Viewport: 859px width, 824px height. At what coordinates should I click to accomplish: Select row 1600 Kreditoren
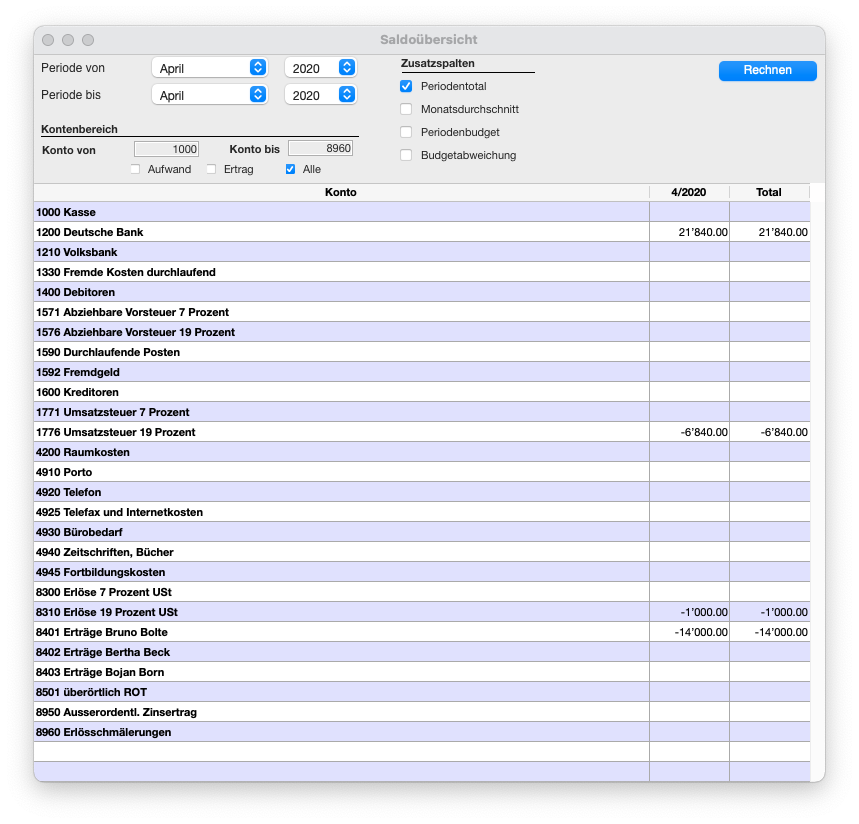click(422, 392)
